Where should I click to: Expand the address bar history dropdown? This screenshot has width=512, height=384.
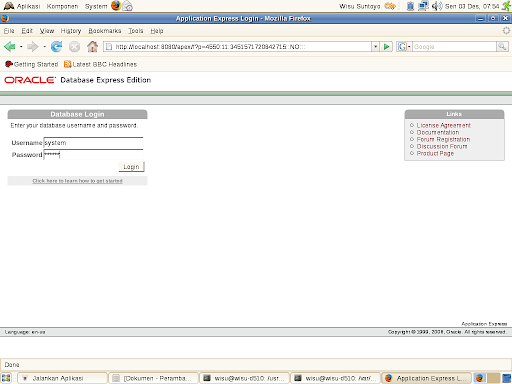coord(375,47)
